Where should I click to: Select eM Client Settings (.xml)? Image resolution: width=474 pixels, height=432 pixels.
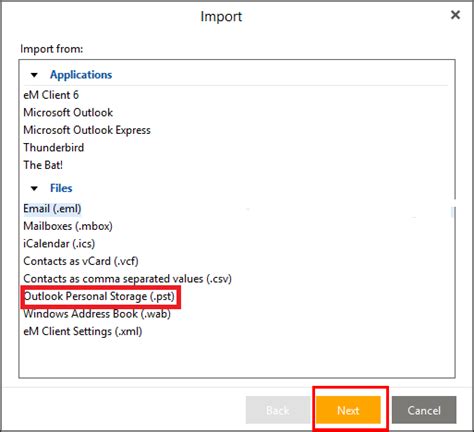point(83,332)
